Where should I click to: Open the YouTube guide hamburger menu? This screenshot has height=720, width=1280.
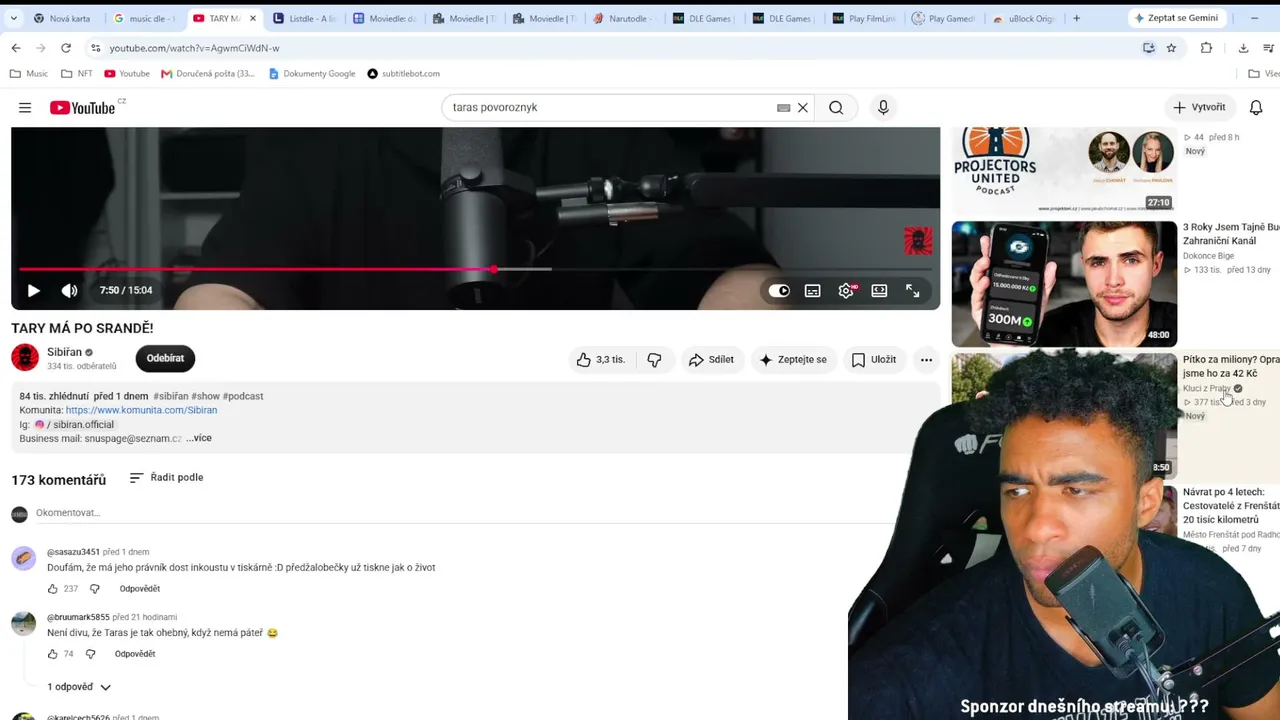click(x=25, y=108)
